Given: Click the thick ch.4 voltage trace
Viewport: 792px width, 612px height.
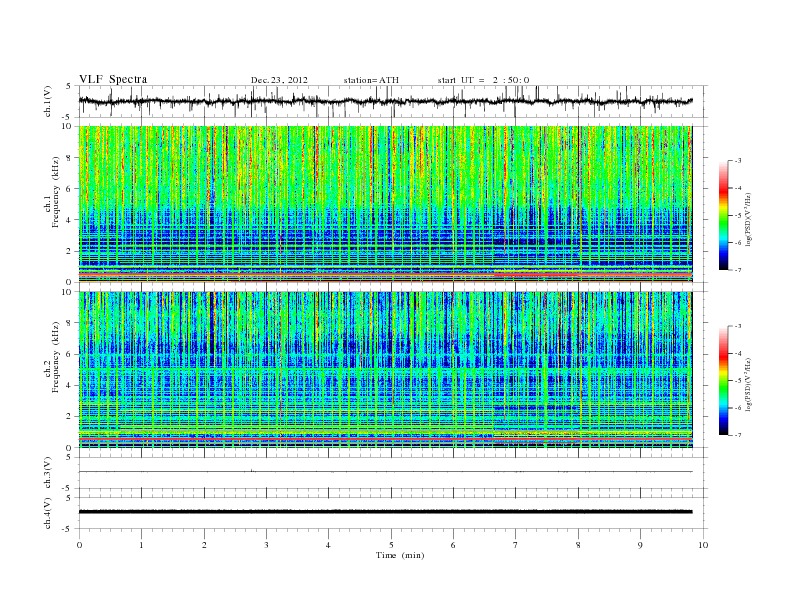Looking at the screenshot, I should [385, 512].
